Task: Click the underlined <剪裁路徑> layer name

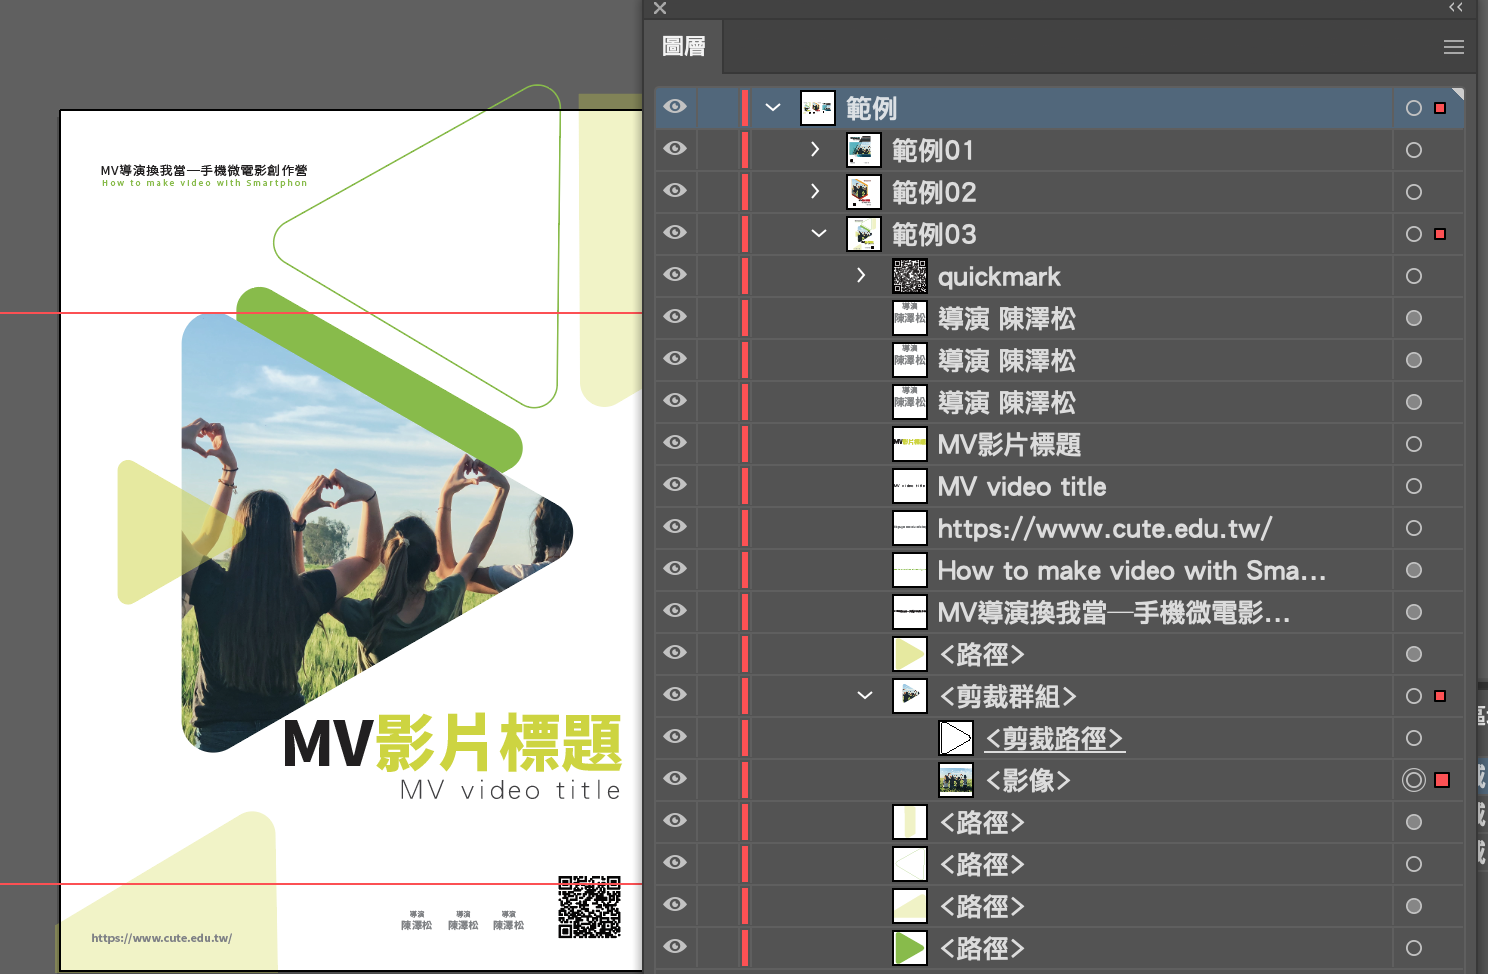Action: coord(1054,738)
